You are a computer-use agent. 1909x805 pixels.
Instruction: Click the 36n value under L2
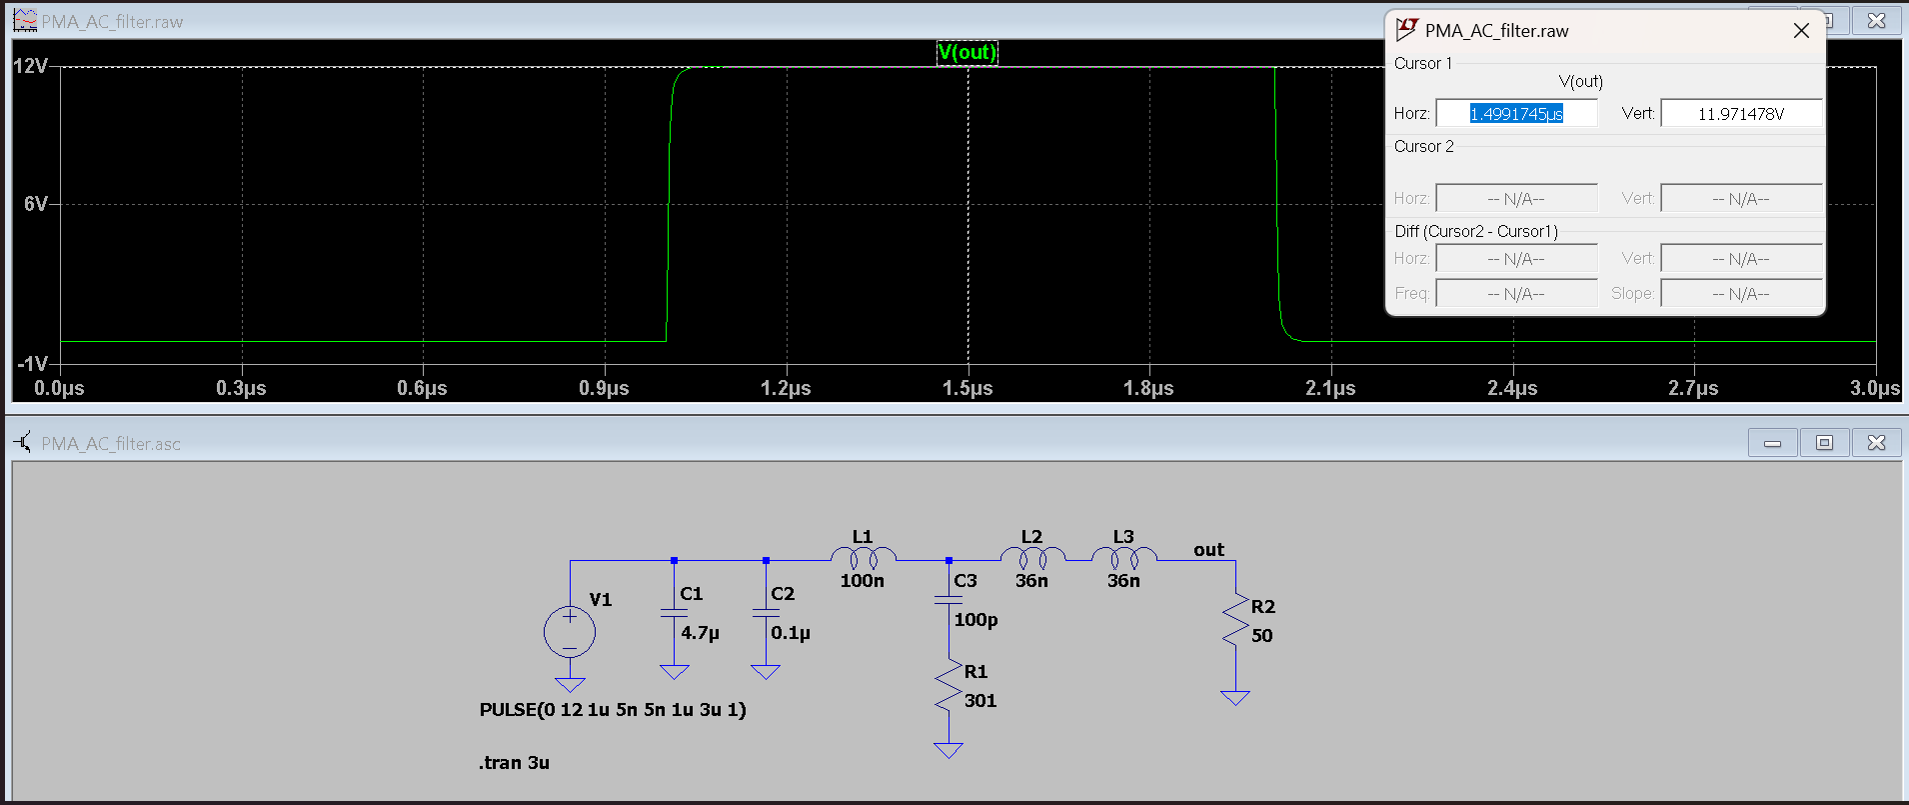1032,580
